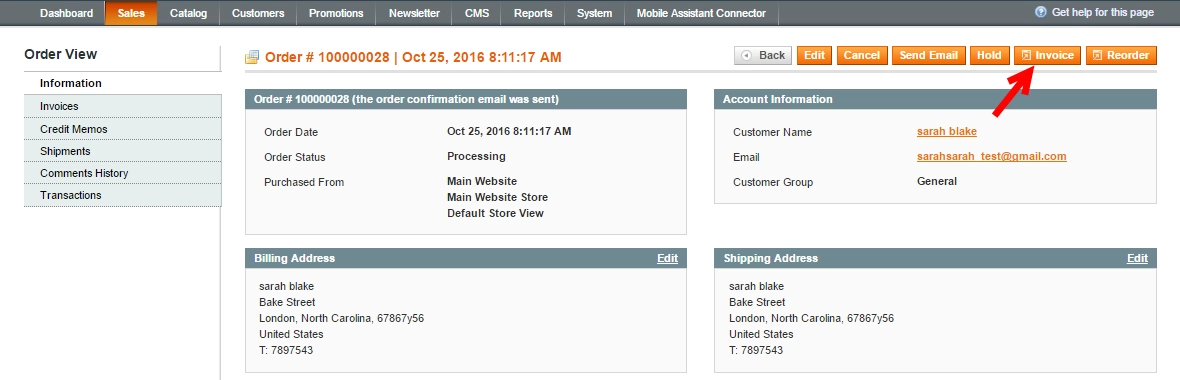The image size is (1180, 380).
Task: Switch to the Credit Memos tab
Action: pos(123,129)
